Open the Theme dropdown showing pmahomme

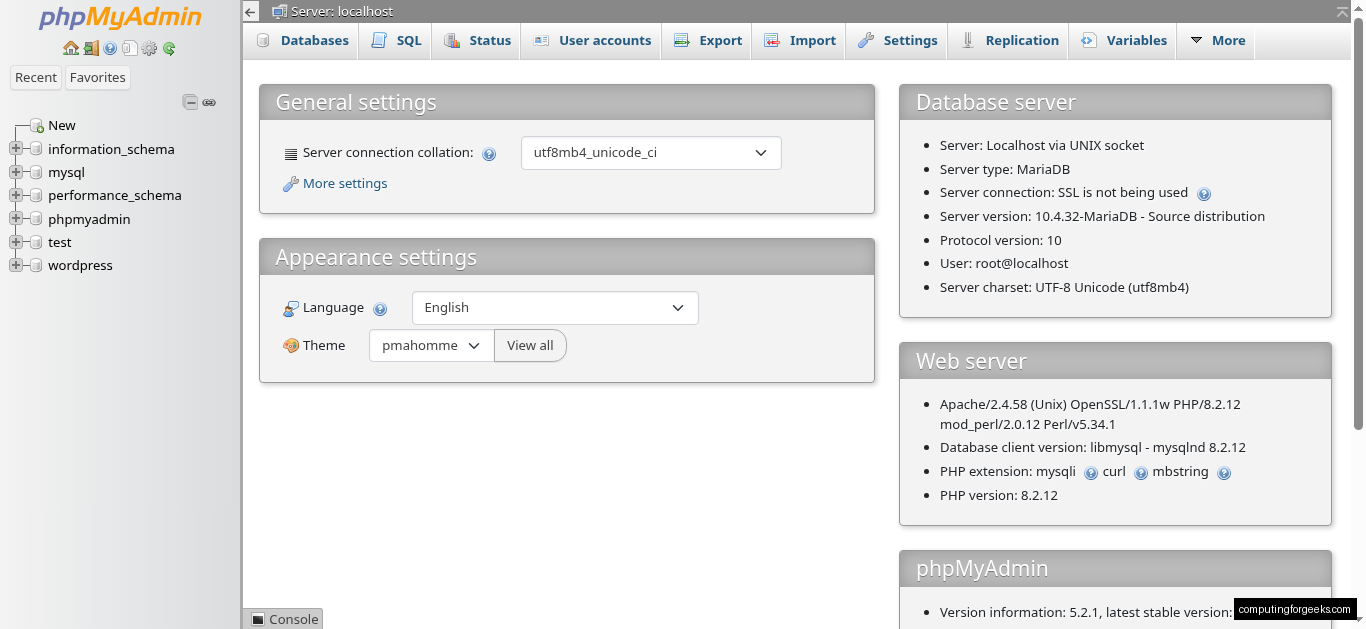(x=431, y=346)
